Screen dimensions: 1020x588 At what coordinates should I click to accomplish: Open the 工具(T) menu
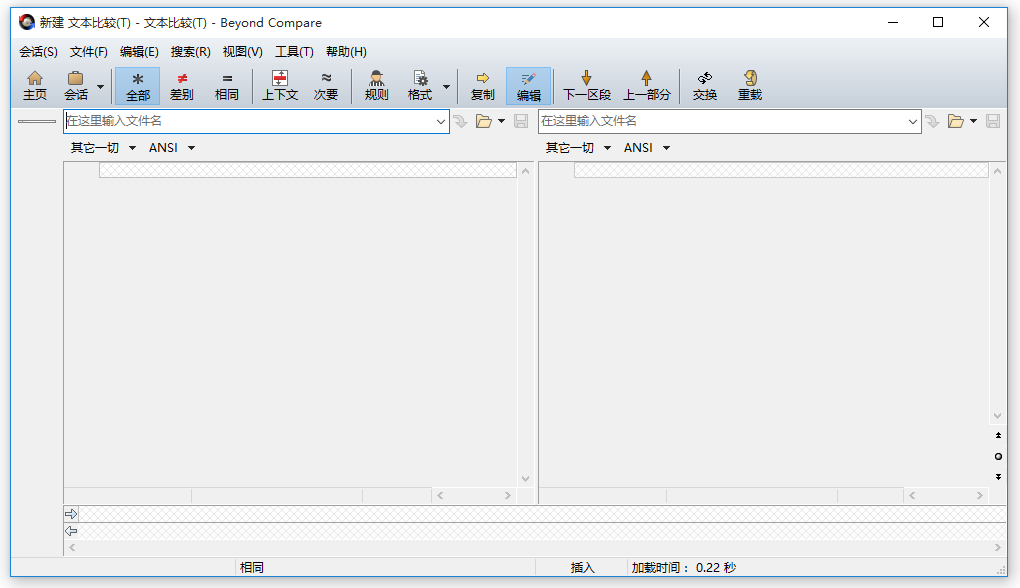(x=294, y=51)
